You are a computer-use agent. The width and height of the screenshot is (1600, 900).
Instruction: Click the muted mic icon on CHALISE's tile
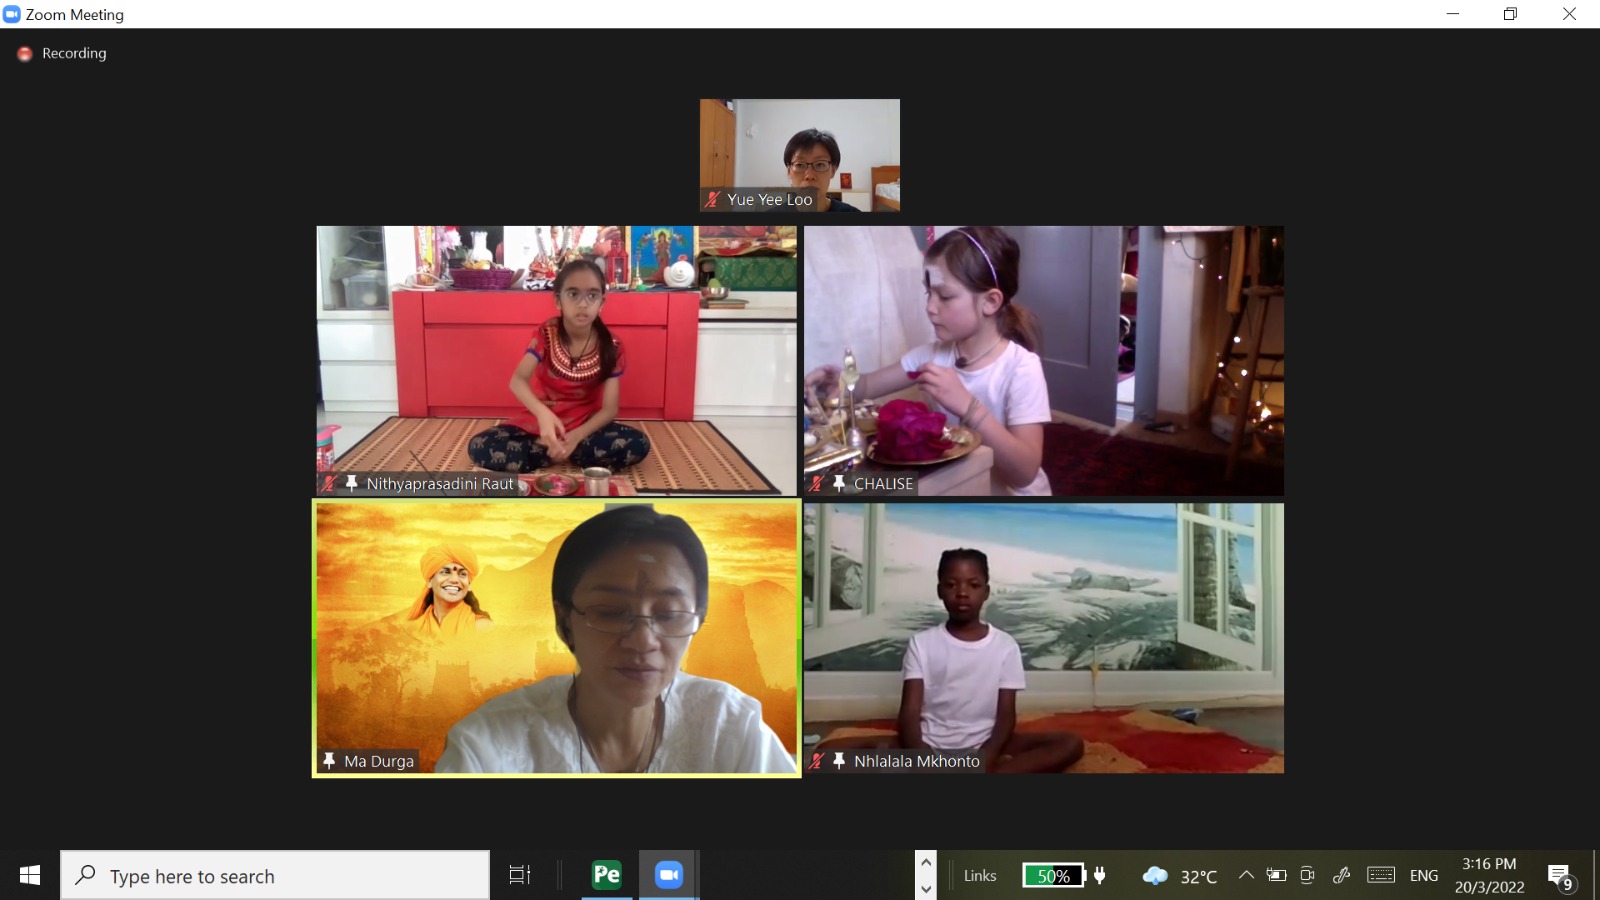pyautogui.click(x=817, y=484)
